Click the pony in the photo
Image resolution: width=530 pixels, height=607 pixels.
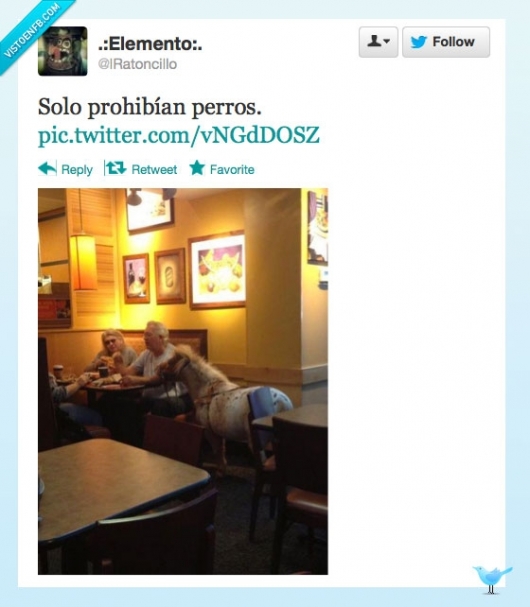pos(217,399)
